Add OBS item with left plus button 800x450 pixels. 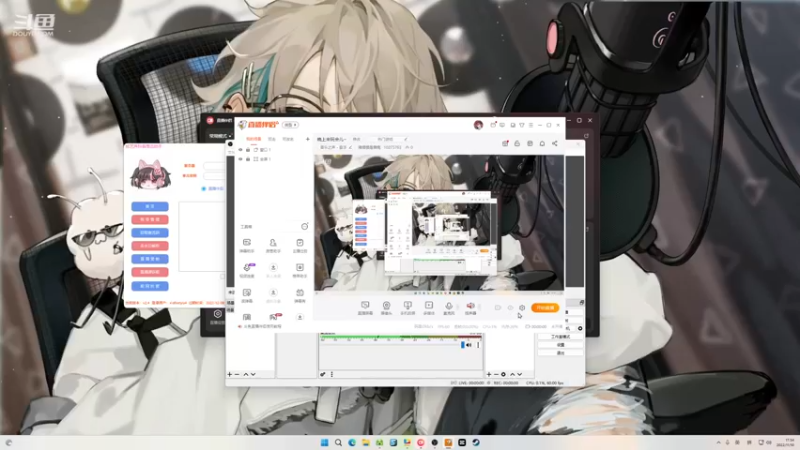(x=230, y=374)
